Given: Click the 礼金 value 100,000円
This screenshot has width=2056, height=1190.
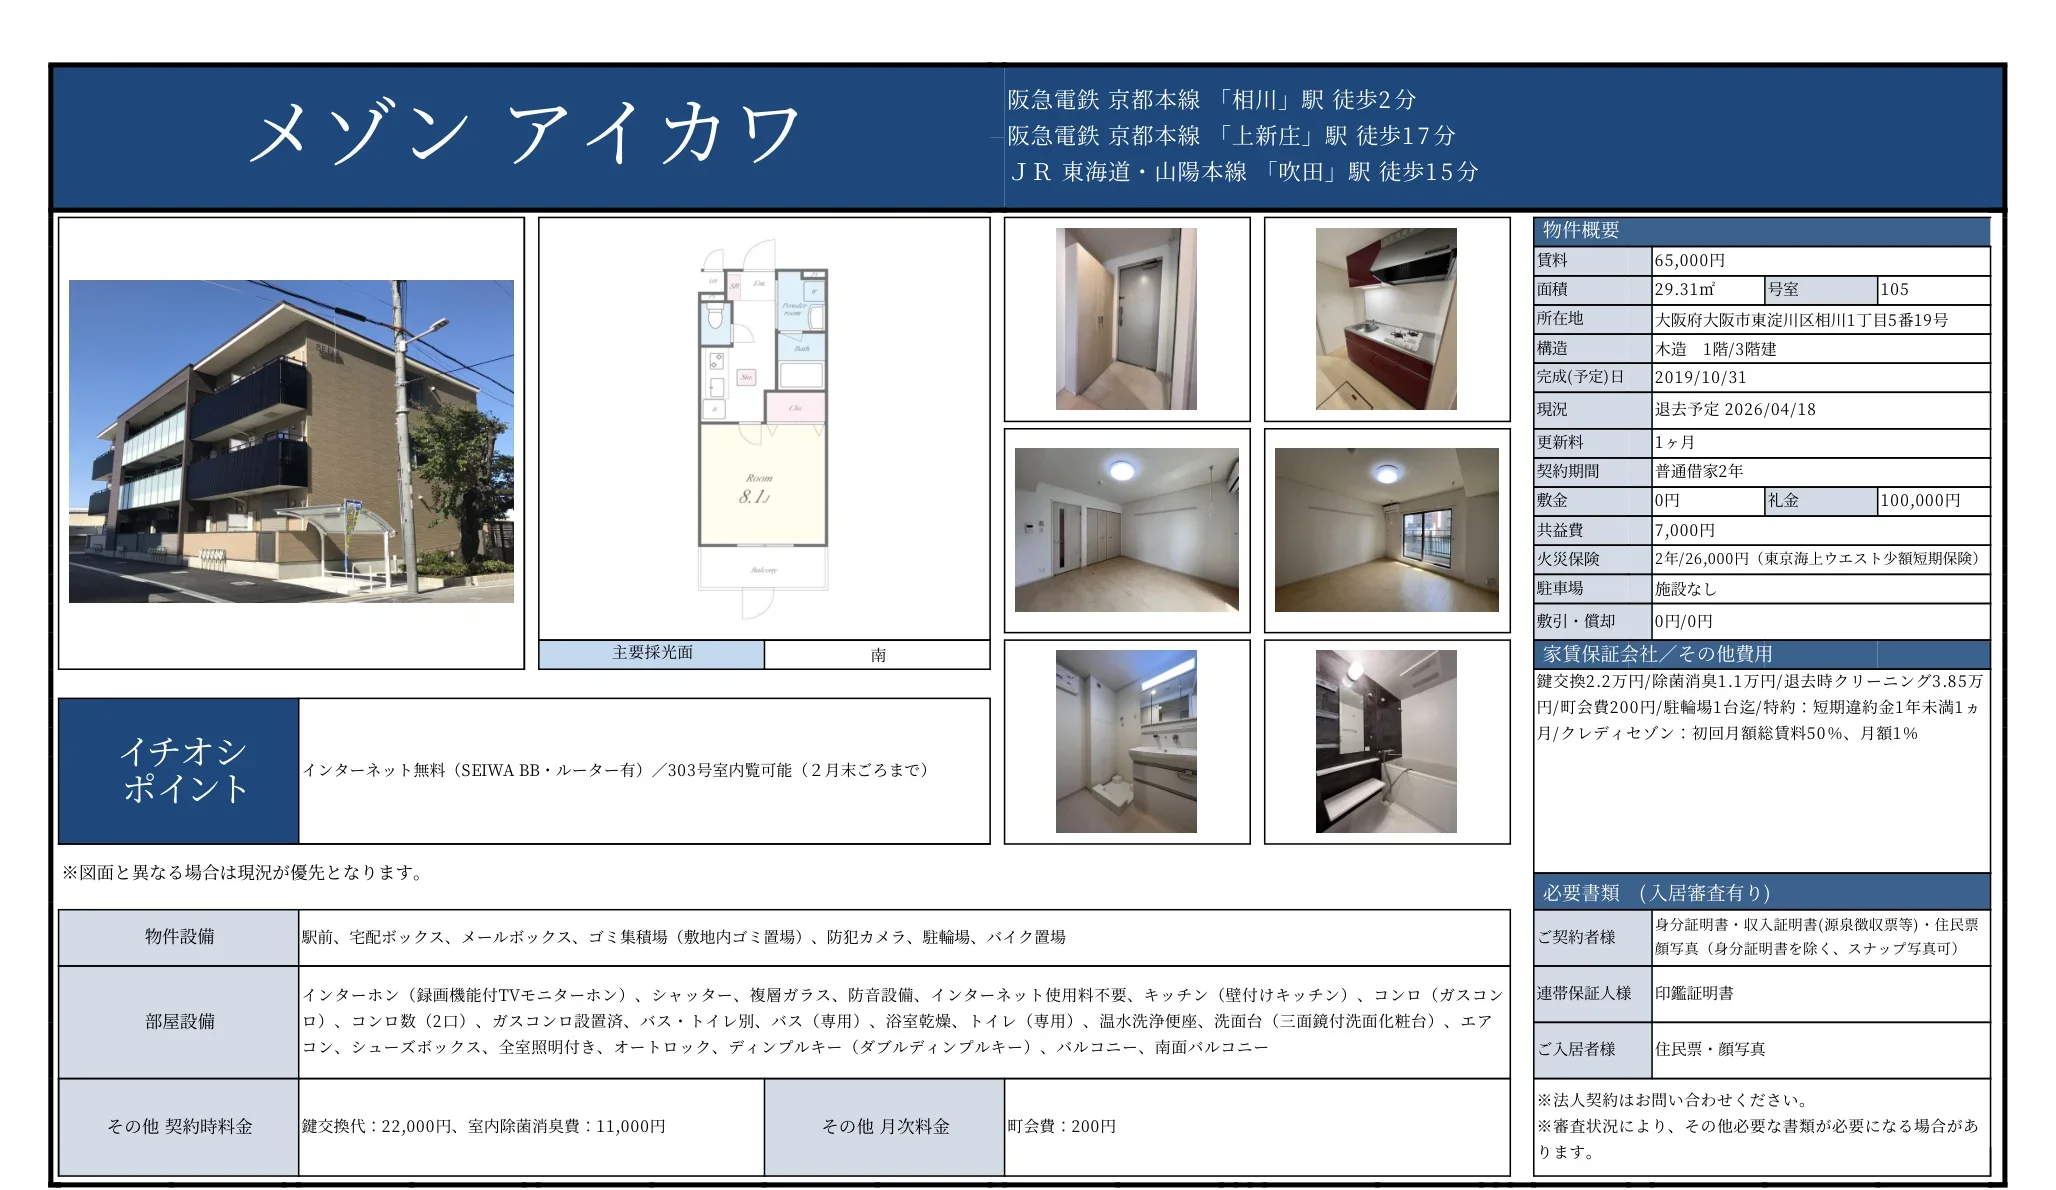Looking at the screenshot, I should [1920, 501].
